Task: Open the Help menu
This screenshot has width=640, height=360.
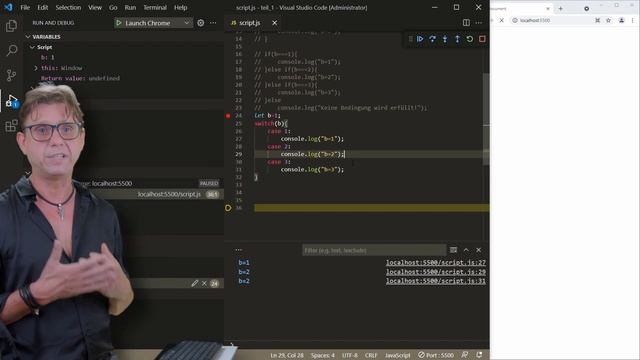Action: point(180,7)
